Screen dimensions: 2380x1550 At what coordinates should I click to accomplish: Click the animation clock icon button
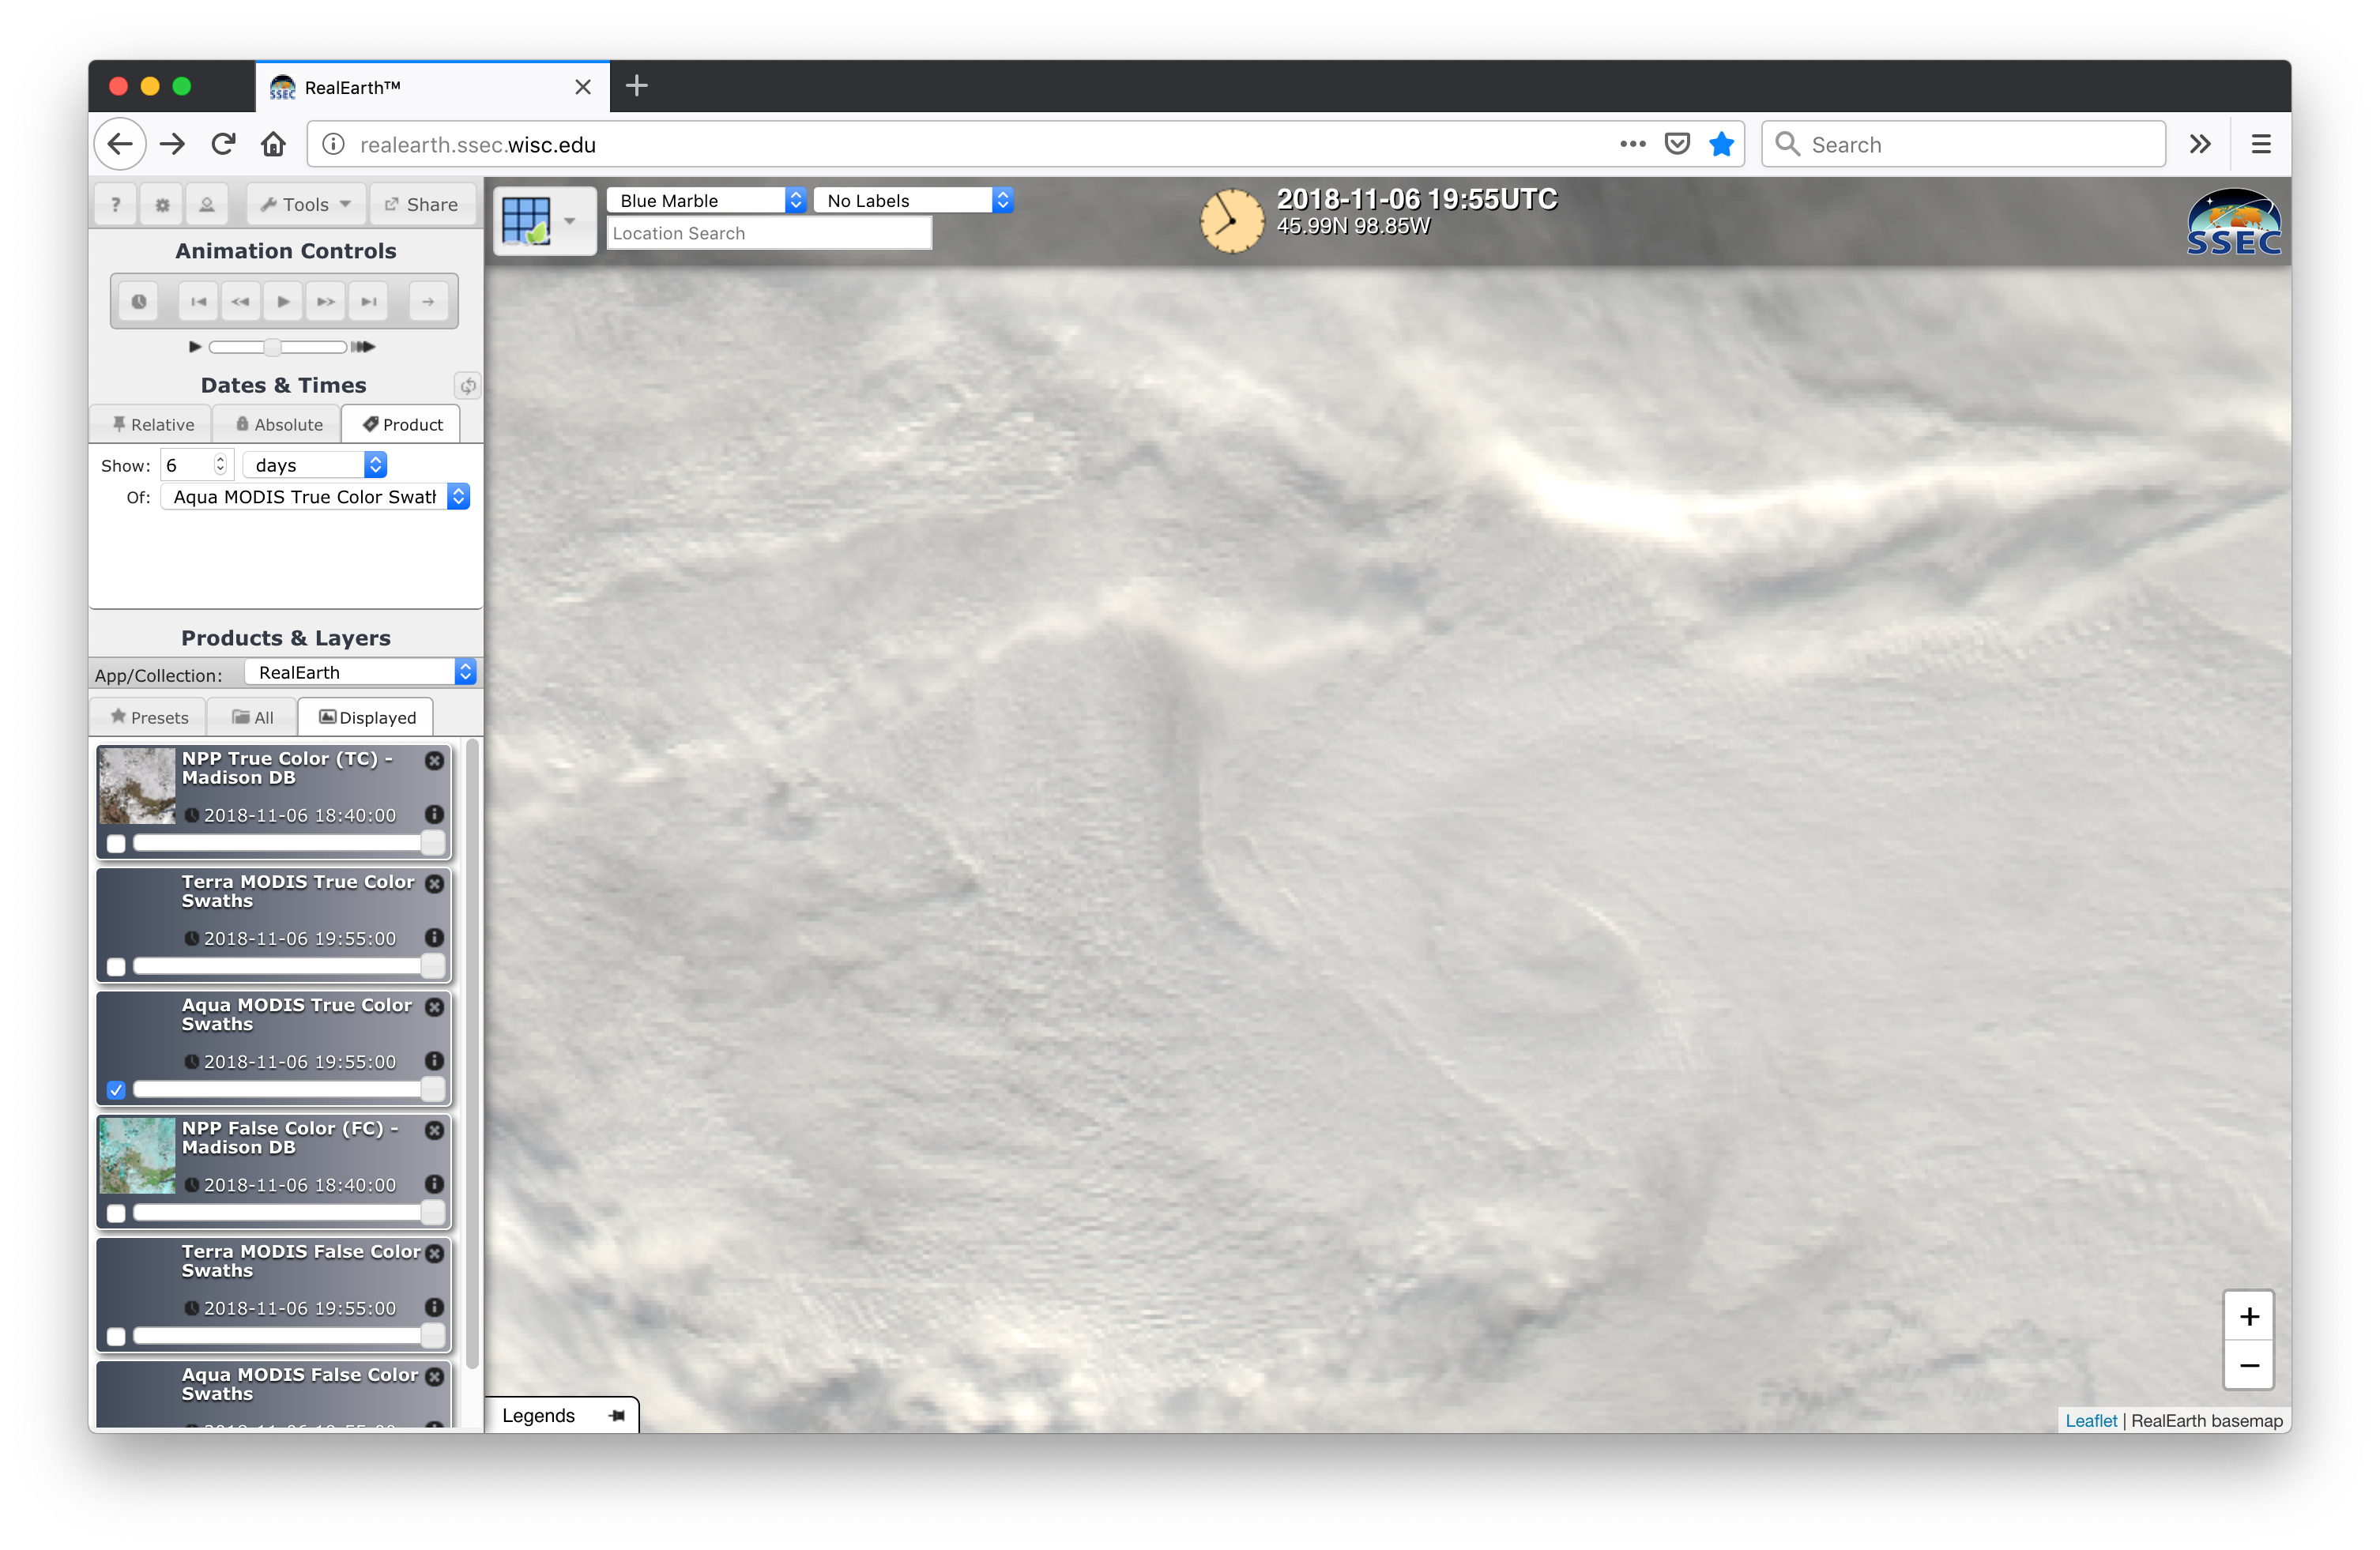pyautogui.click(x=139, y=301)
